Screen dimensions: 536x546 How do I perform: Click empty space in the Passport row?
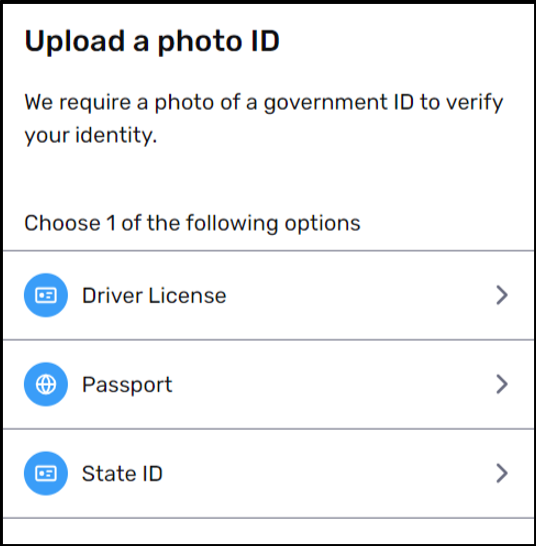click(331, 384)
